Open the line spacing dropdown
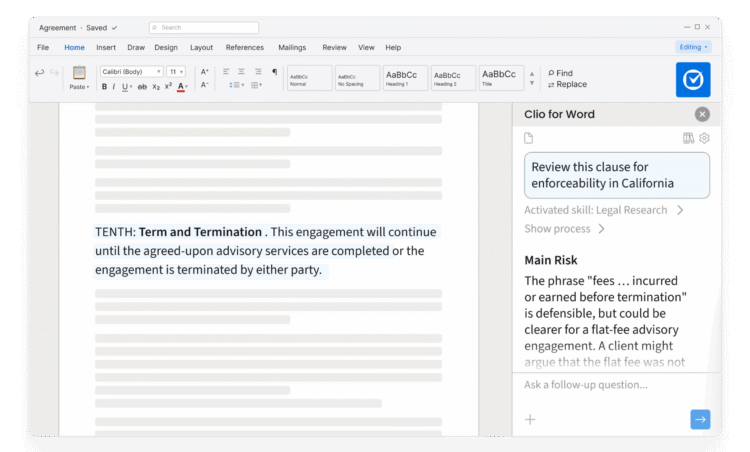Image resolution: width=750 pixels, height=452 pixels. coord(236,85)
